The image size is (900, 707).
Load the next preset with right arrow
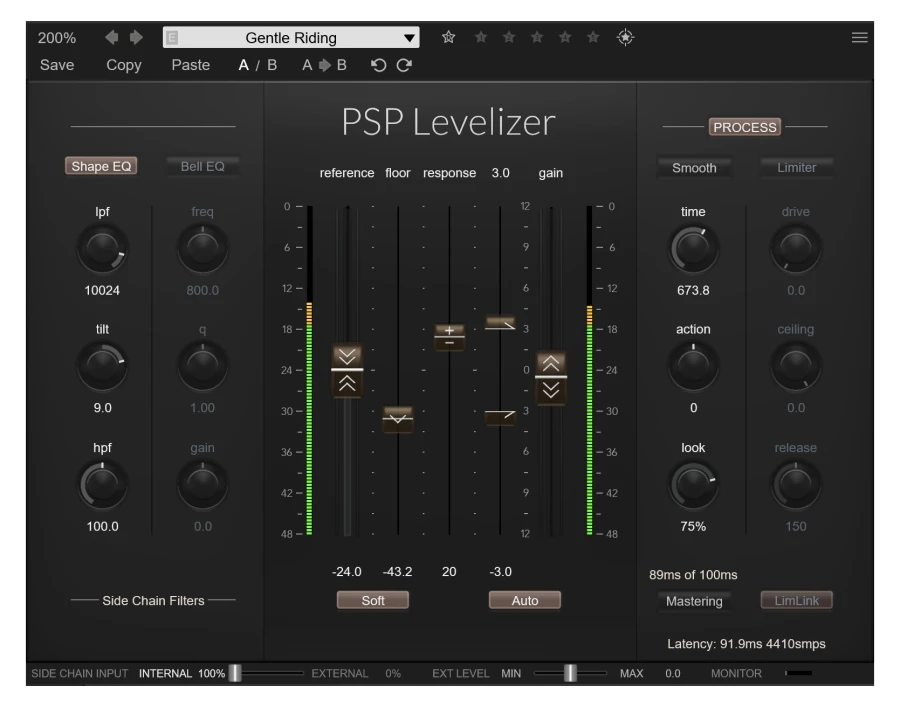coord(136,37)
